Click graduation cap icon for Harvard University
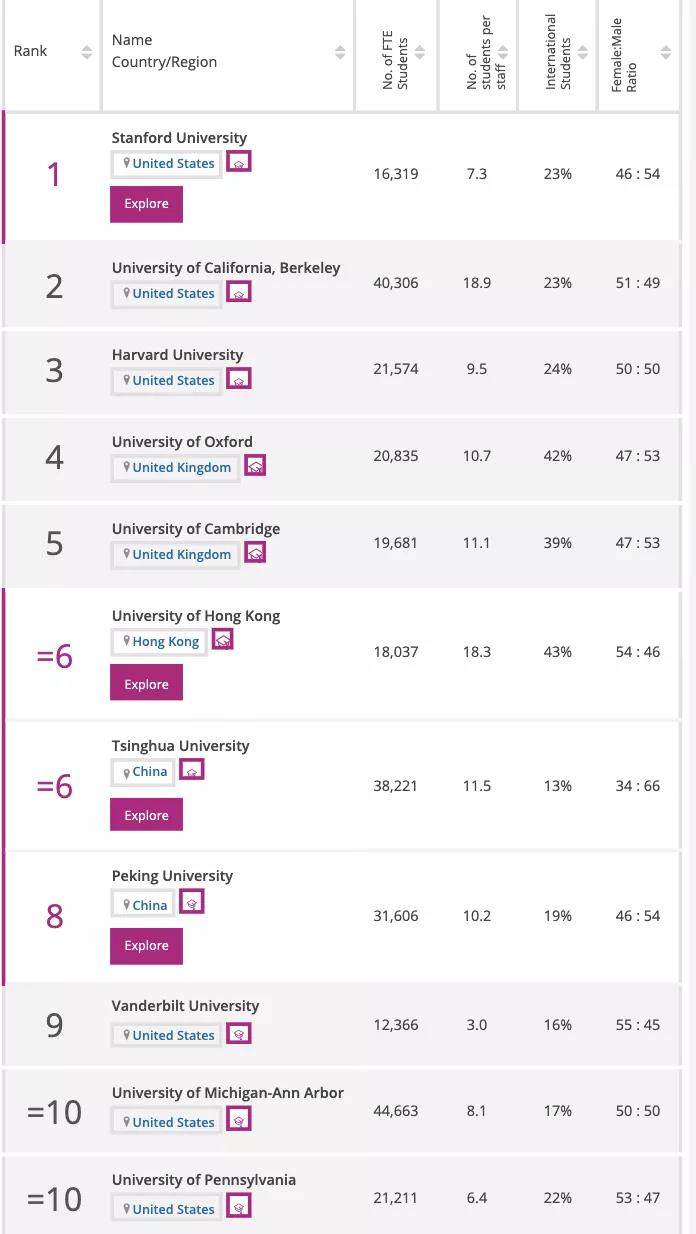696x1234 pixels. tap(239, 379)
